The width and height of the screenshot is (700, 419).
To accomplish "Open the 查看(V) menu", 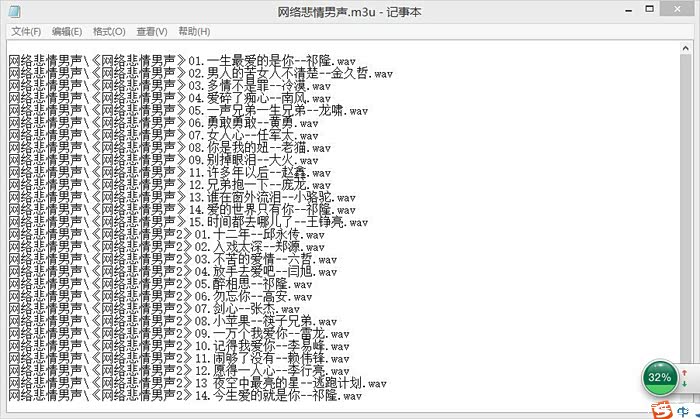I will tap(152, 32).
